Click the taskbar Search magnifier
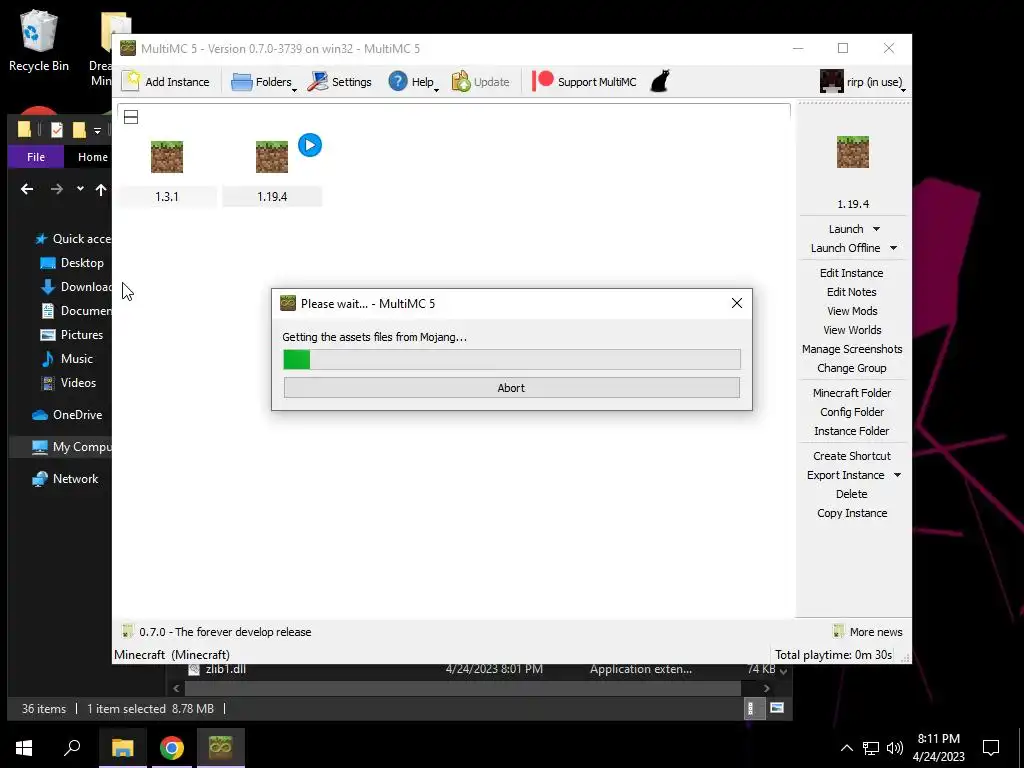Viewport: 1024px width, 768px height. 72,747
